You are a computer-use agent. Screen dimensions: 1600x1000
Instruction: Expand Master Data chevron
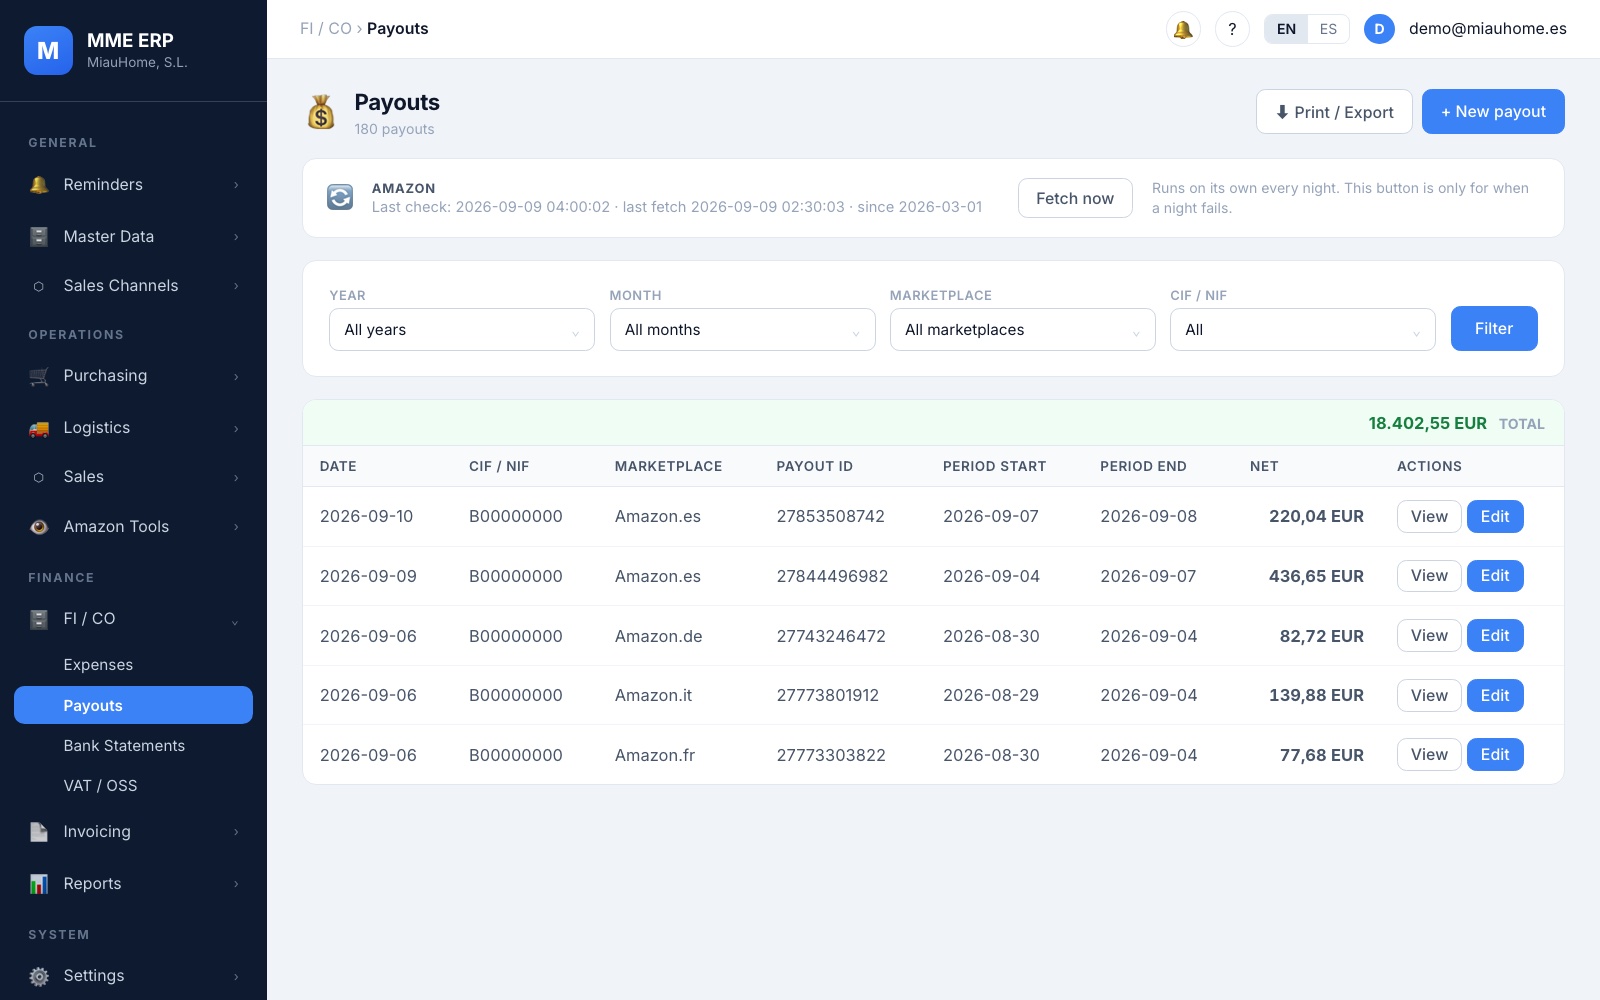[x=236, y=237]
